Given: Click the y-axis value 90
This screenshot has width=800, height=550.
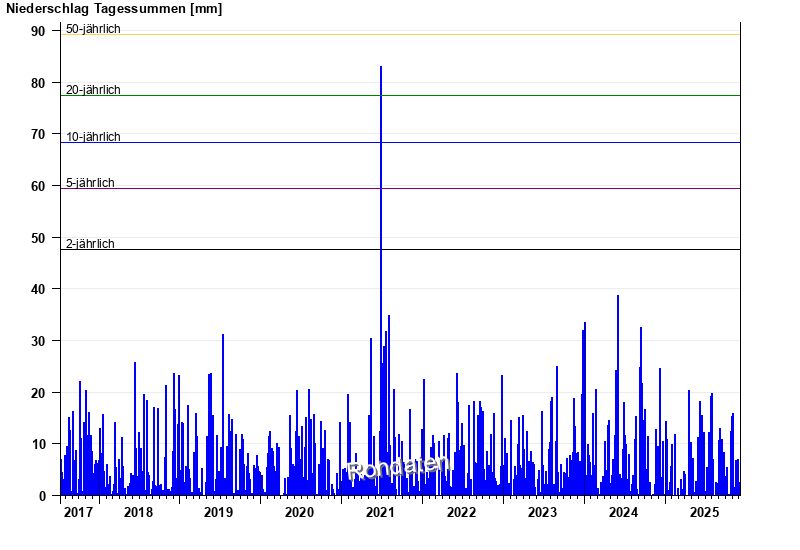Looking at the screenshot, I should tap(38, 31).
